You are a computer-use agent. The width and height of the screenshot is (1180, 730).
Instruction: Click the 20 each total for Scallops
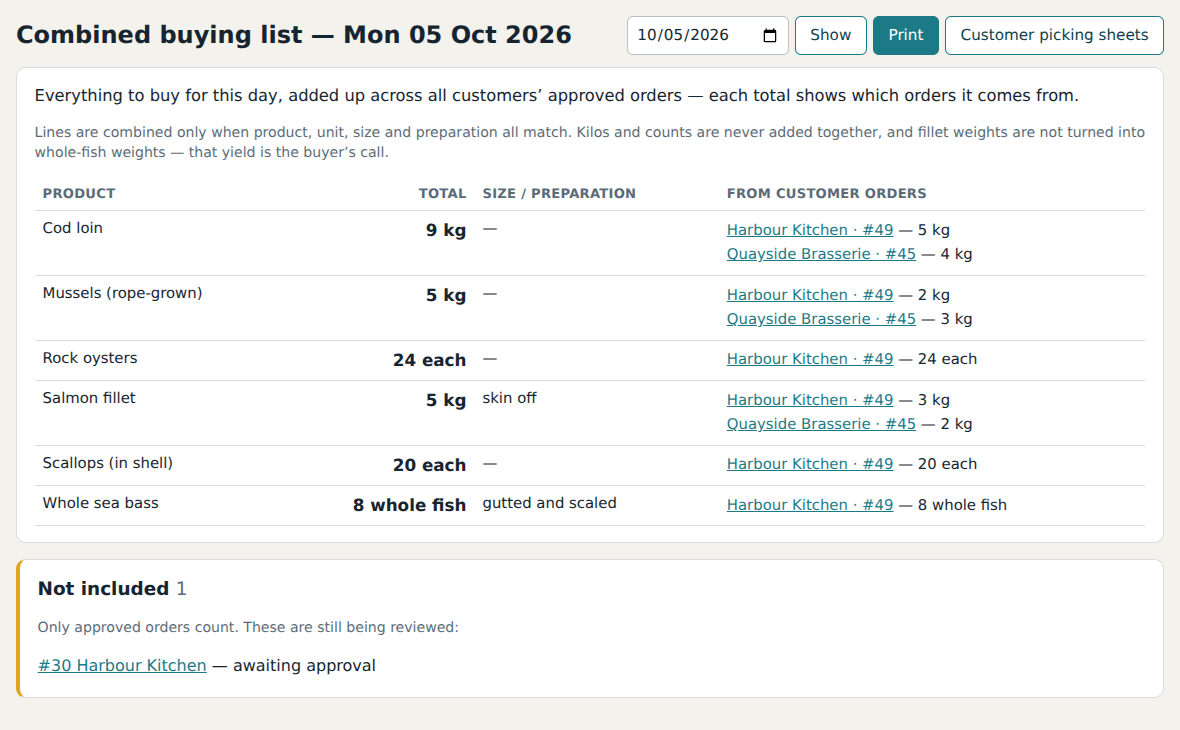coord(429,465)
